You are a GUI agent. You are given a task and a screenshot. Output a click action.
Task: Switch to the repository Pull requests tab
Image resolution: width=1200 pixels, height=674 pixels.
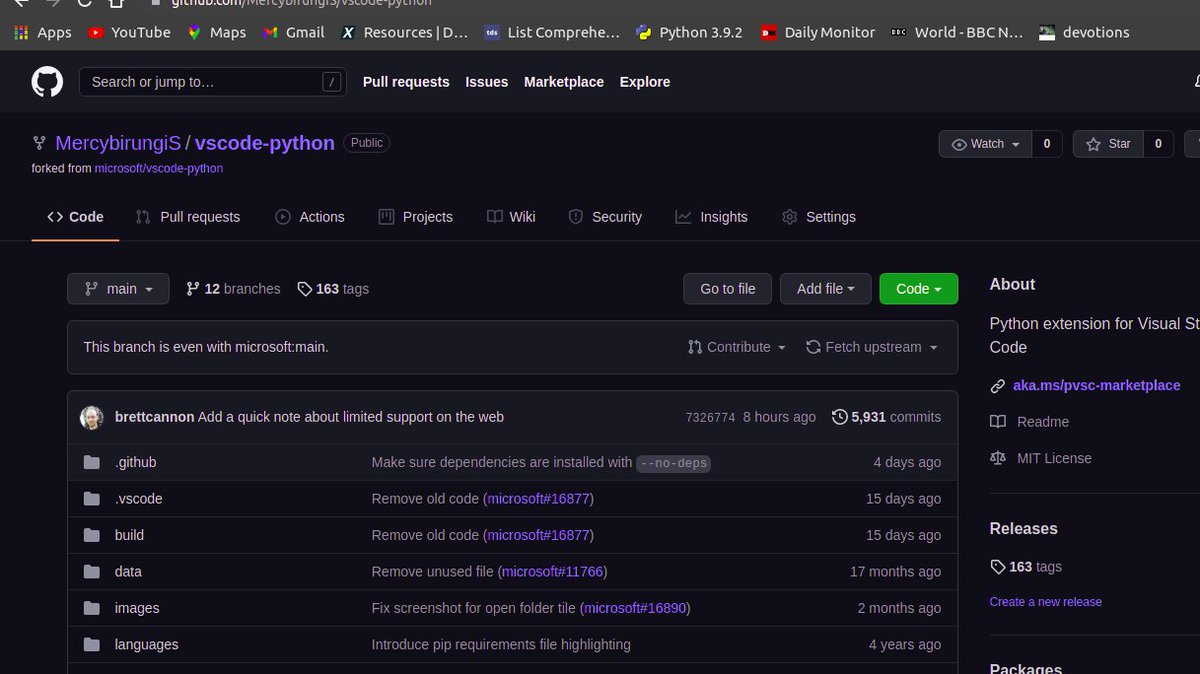tap(187, 217)
